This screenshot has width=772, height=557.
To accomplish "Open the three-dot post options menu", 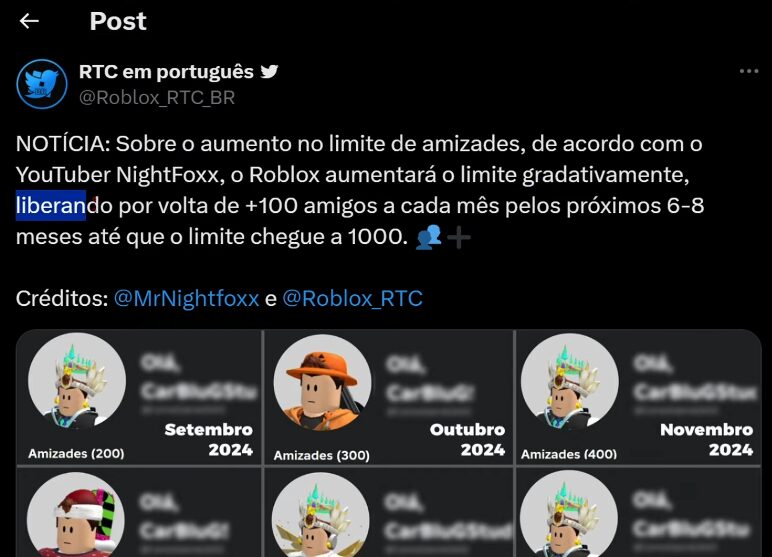I will pos(749,71).
